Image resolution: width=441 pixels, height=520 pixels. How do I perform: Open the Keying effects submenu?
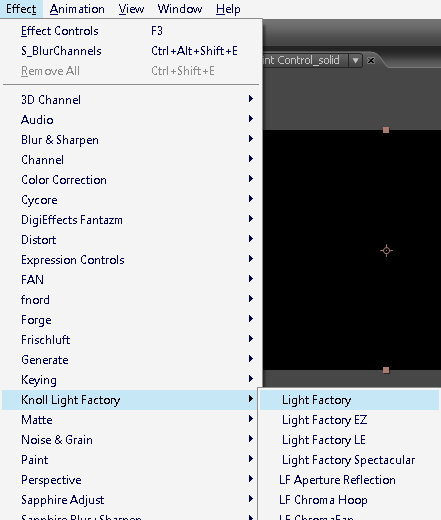pos(130,380)
